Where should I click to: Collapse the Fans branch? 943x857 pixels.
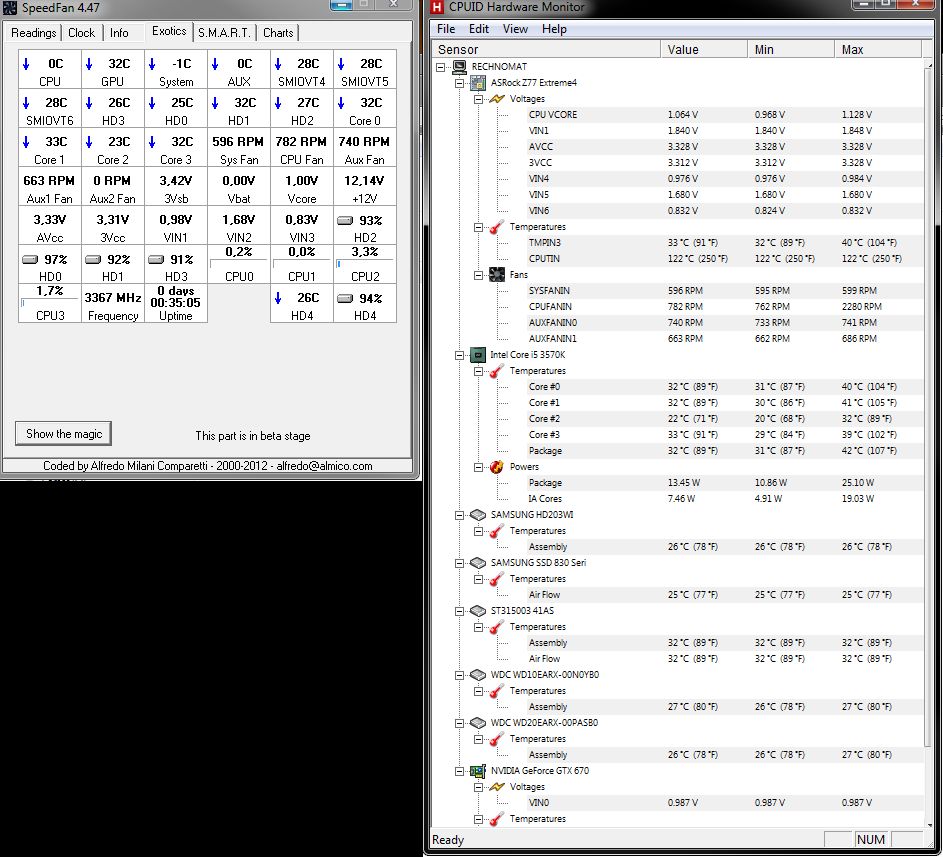tap(478, 275)
